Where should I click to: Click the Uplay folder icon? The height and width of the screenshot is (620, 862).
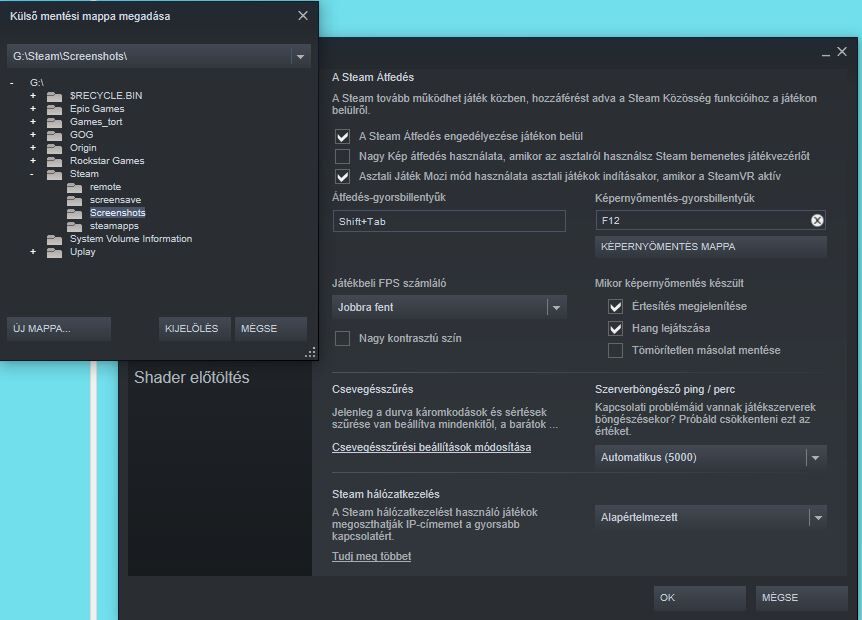54,252
